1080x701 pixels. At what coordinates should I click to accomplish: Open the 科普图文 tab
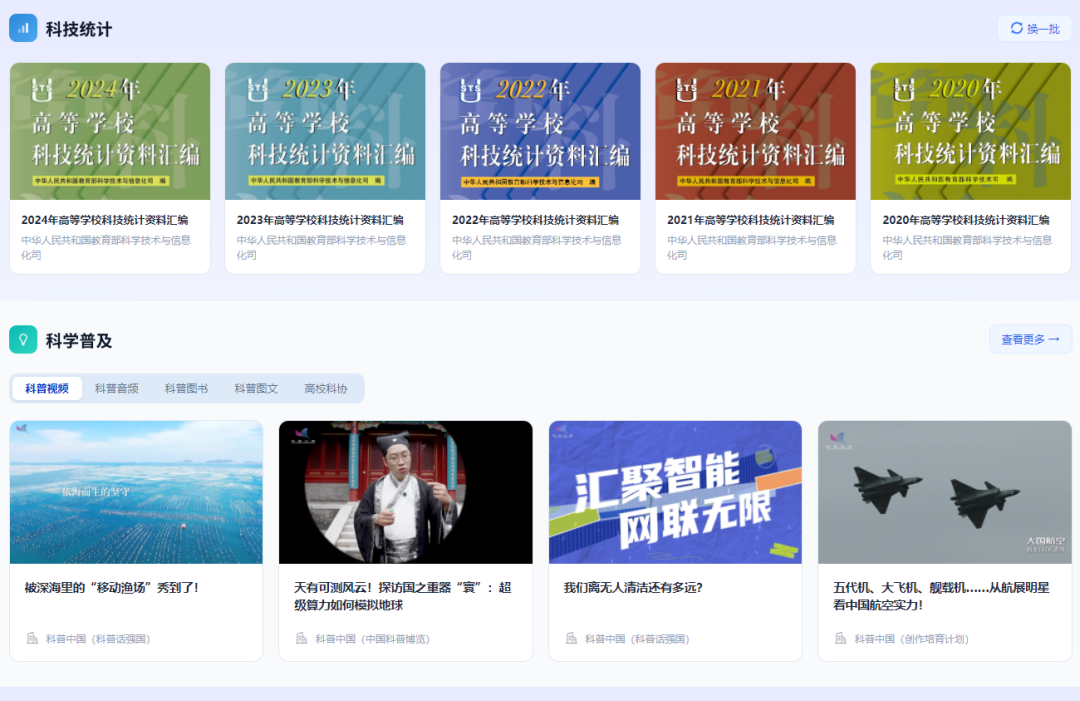(x=257, y=388)
